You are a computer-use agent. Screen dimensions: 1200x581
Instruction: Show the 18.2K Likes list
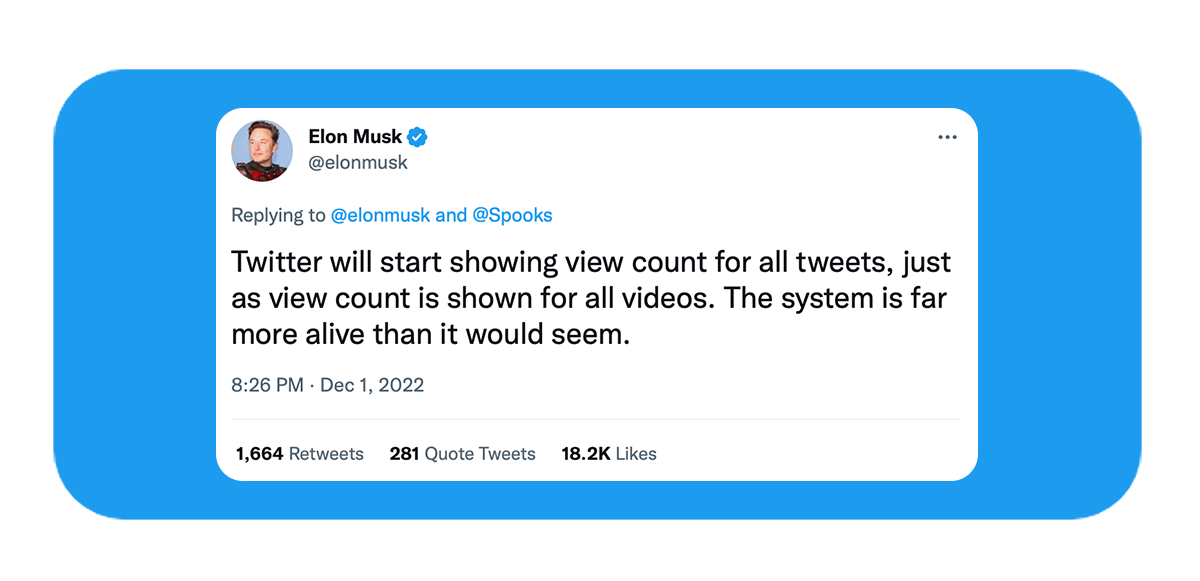point(609,454)
